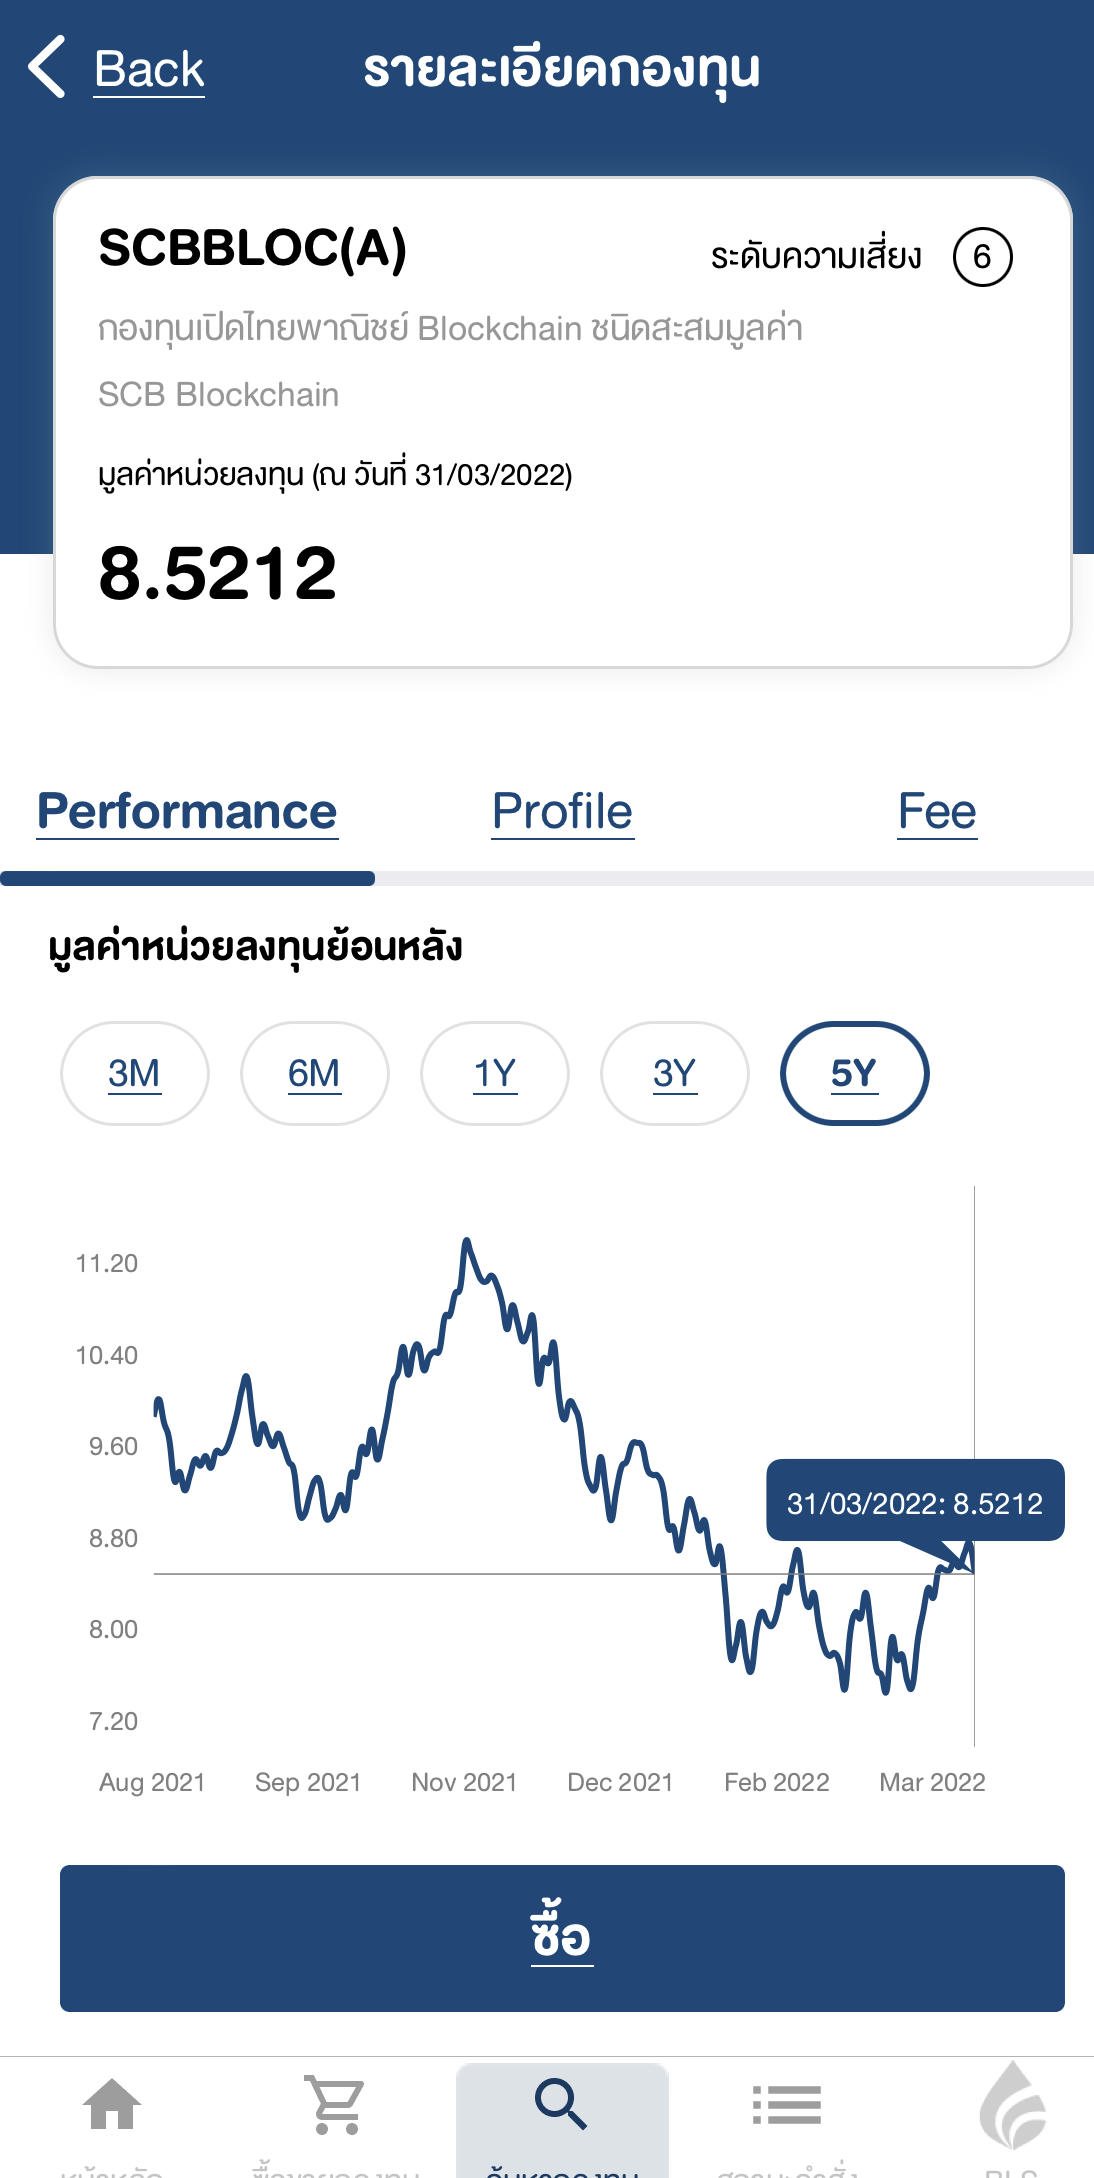1094x2178 pixels.
Task: Tap the BLS logo icon
Action: pyautogui.click(x=1011, y=2104)
